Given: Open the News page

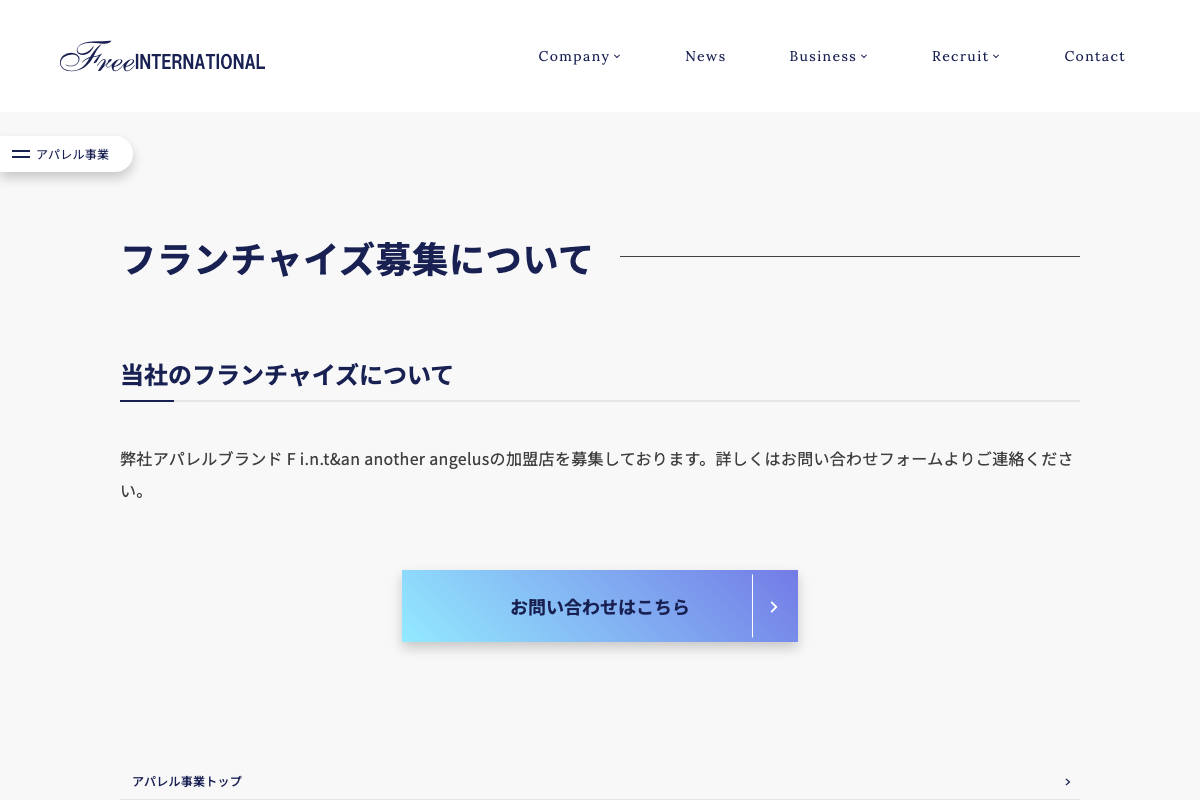Looking at the screenshot, I should pyautogui.click(x=705, y=56).
